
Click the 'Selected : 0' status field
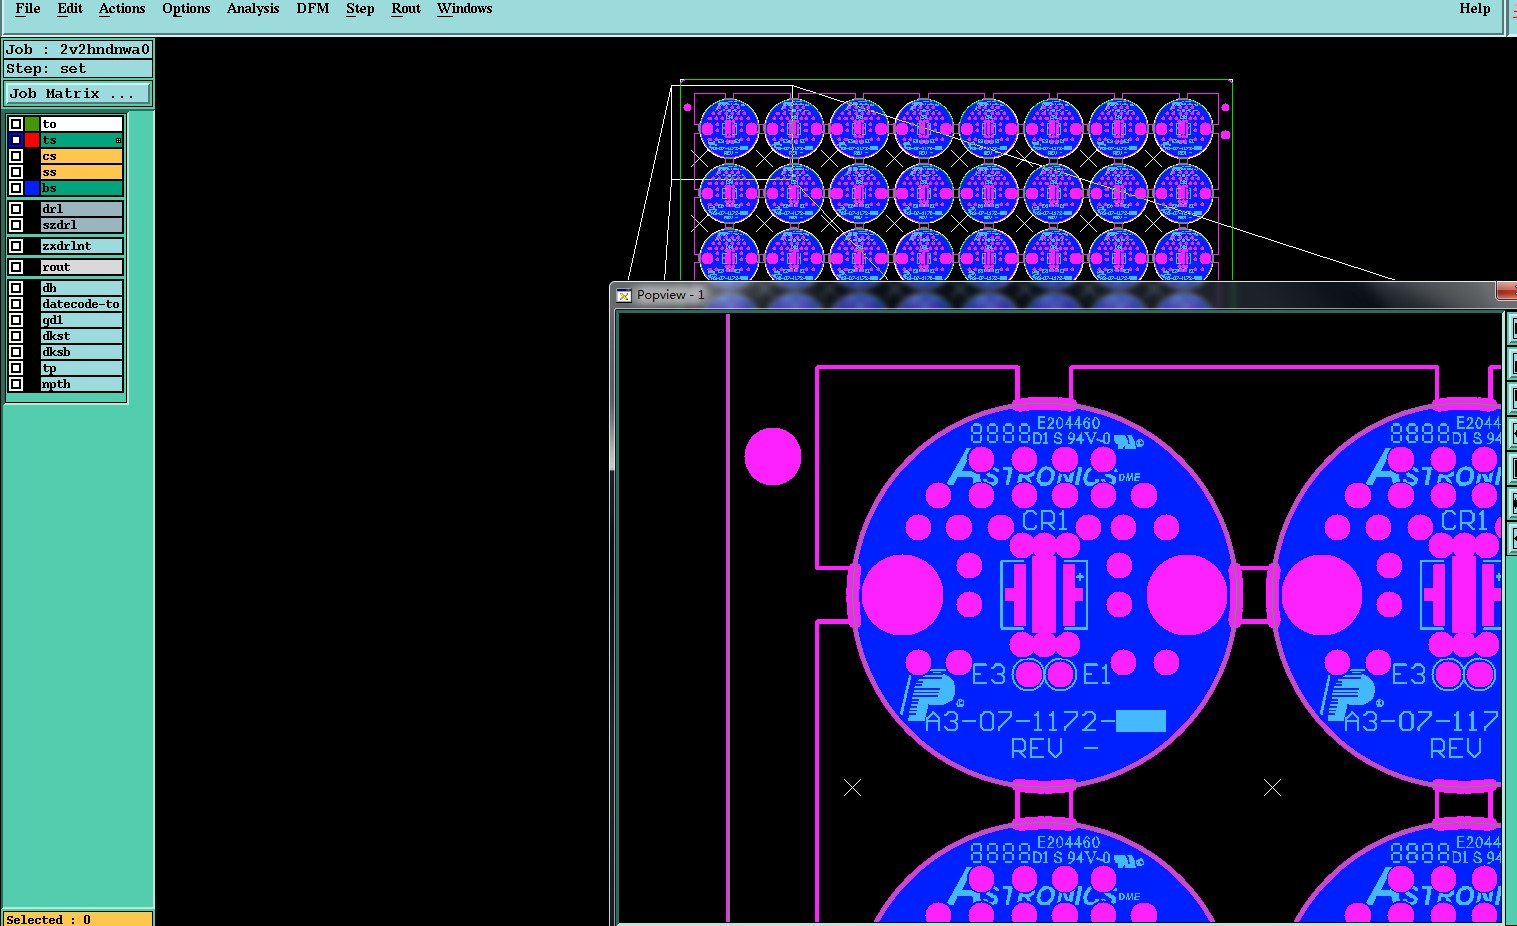pyautogui.click(x=78, y=919)
